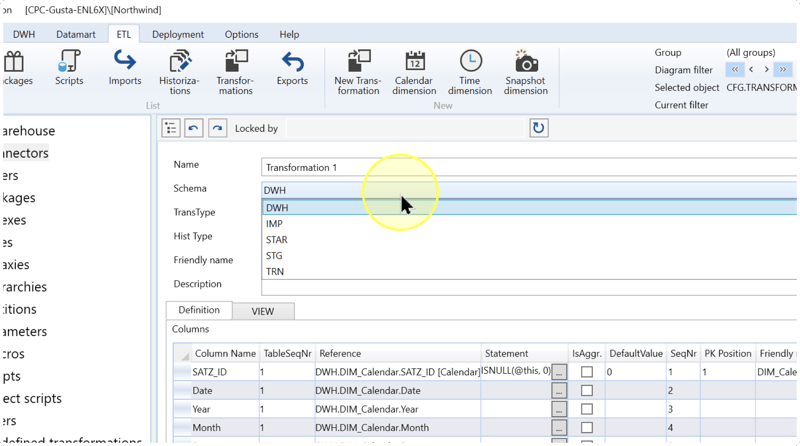Click the undo arrow button
This screenshot has height=446, width=800.
pos(194,128)
